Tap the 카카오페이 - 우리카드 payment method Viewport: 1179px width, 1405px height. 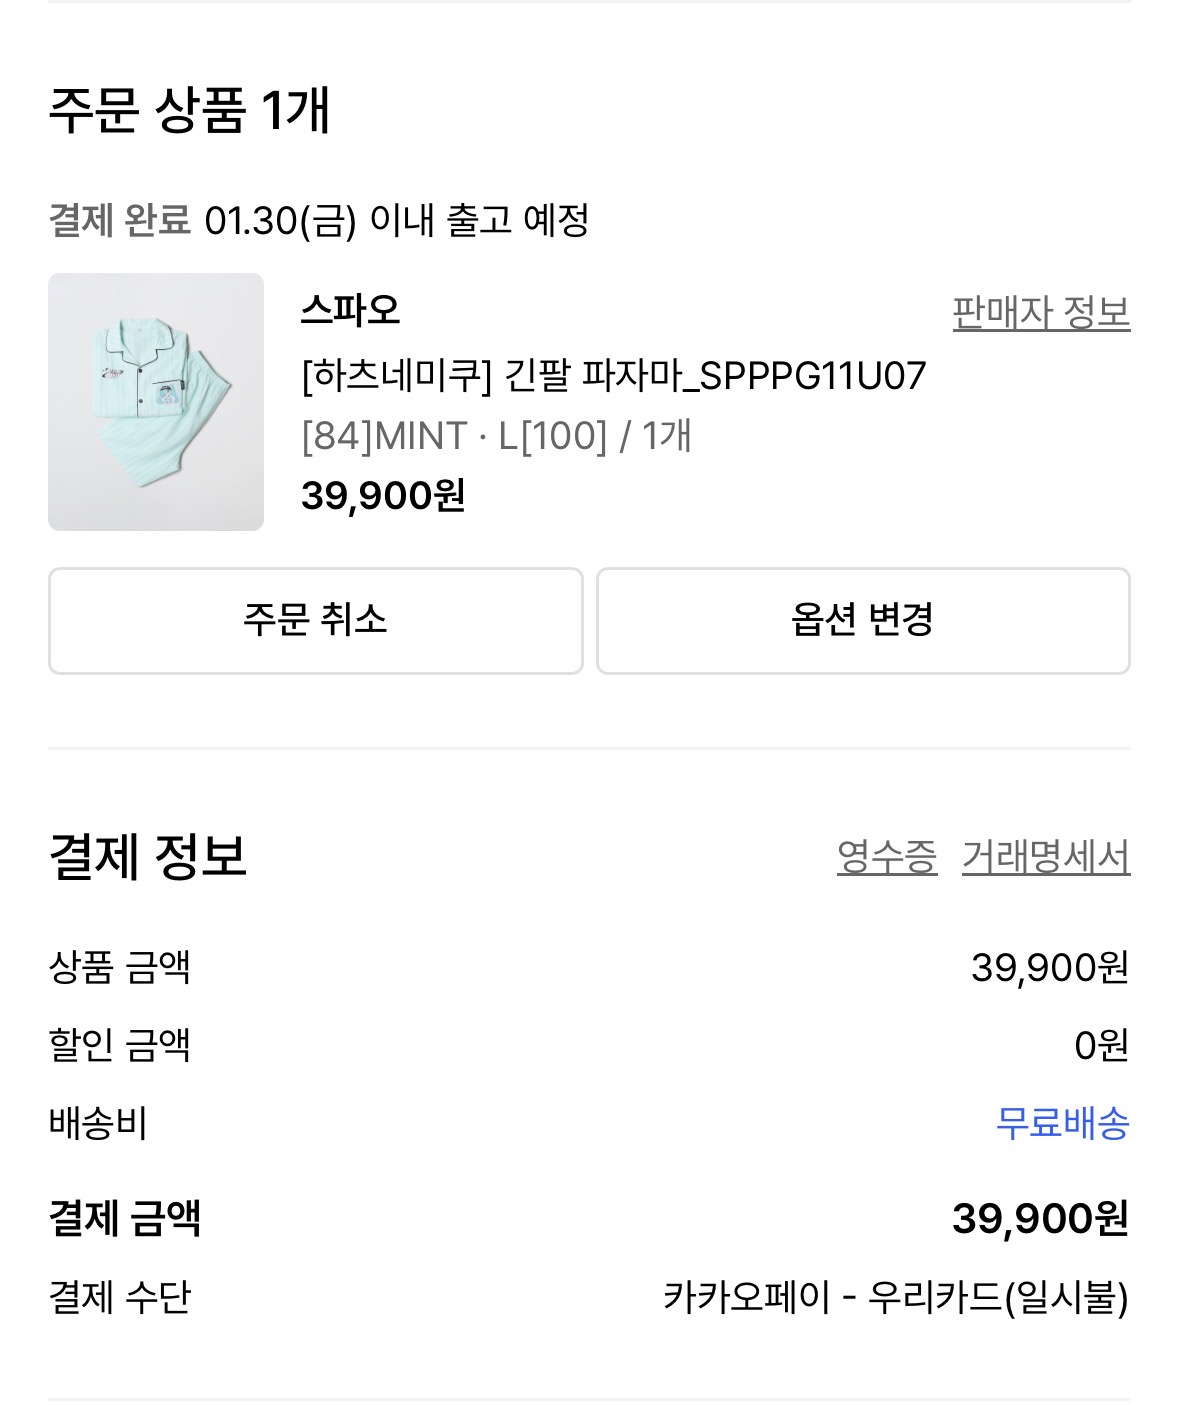click(895, 1298)
